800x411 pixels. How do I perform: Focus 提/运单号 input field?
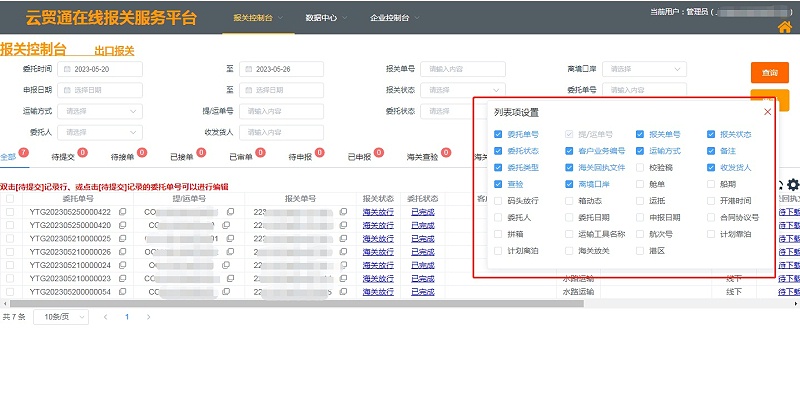point(281,111)
